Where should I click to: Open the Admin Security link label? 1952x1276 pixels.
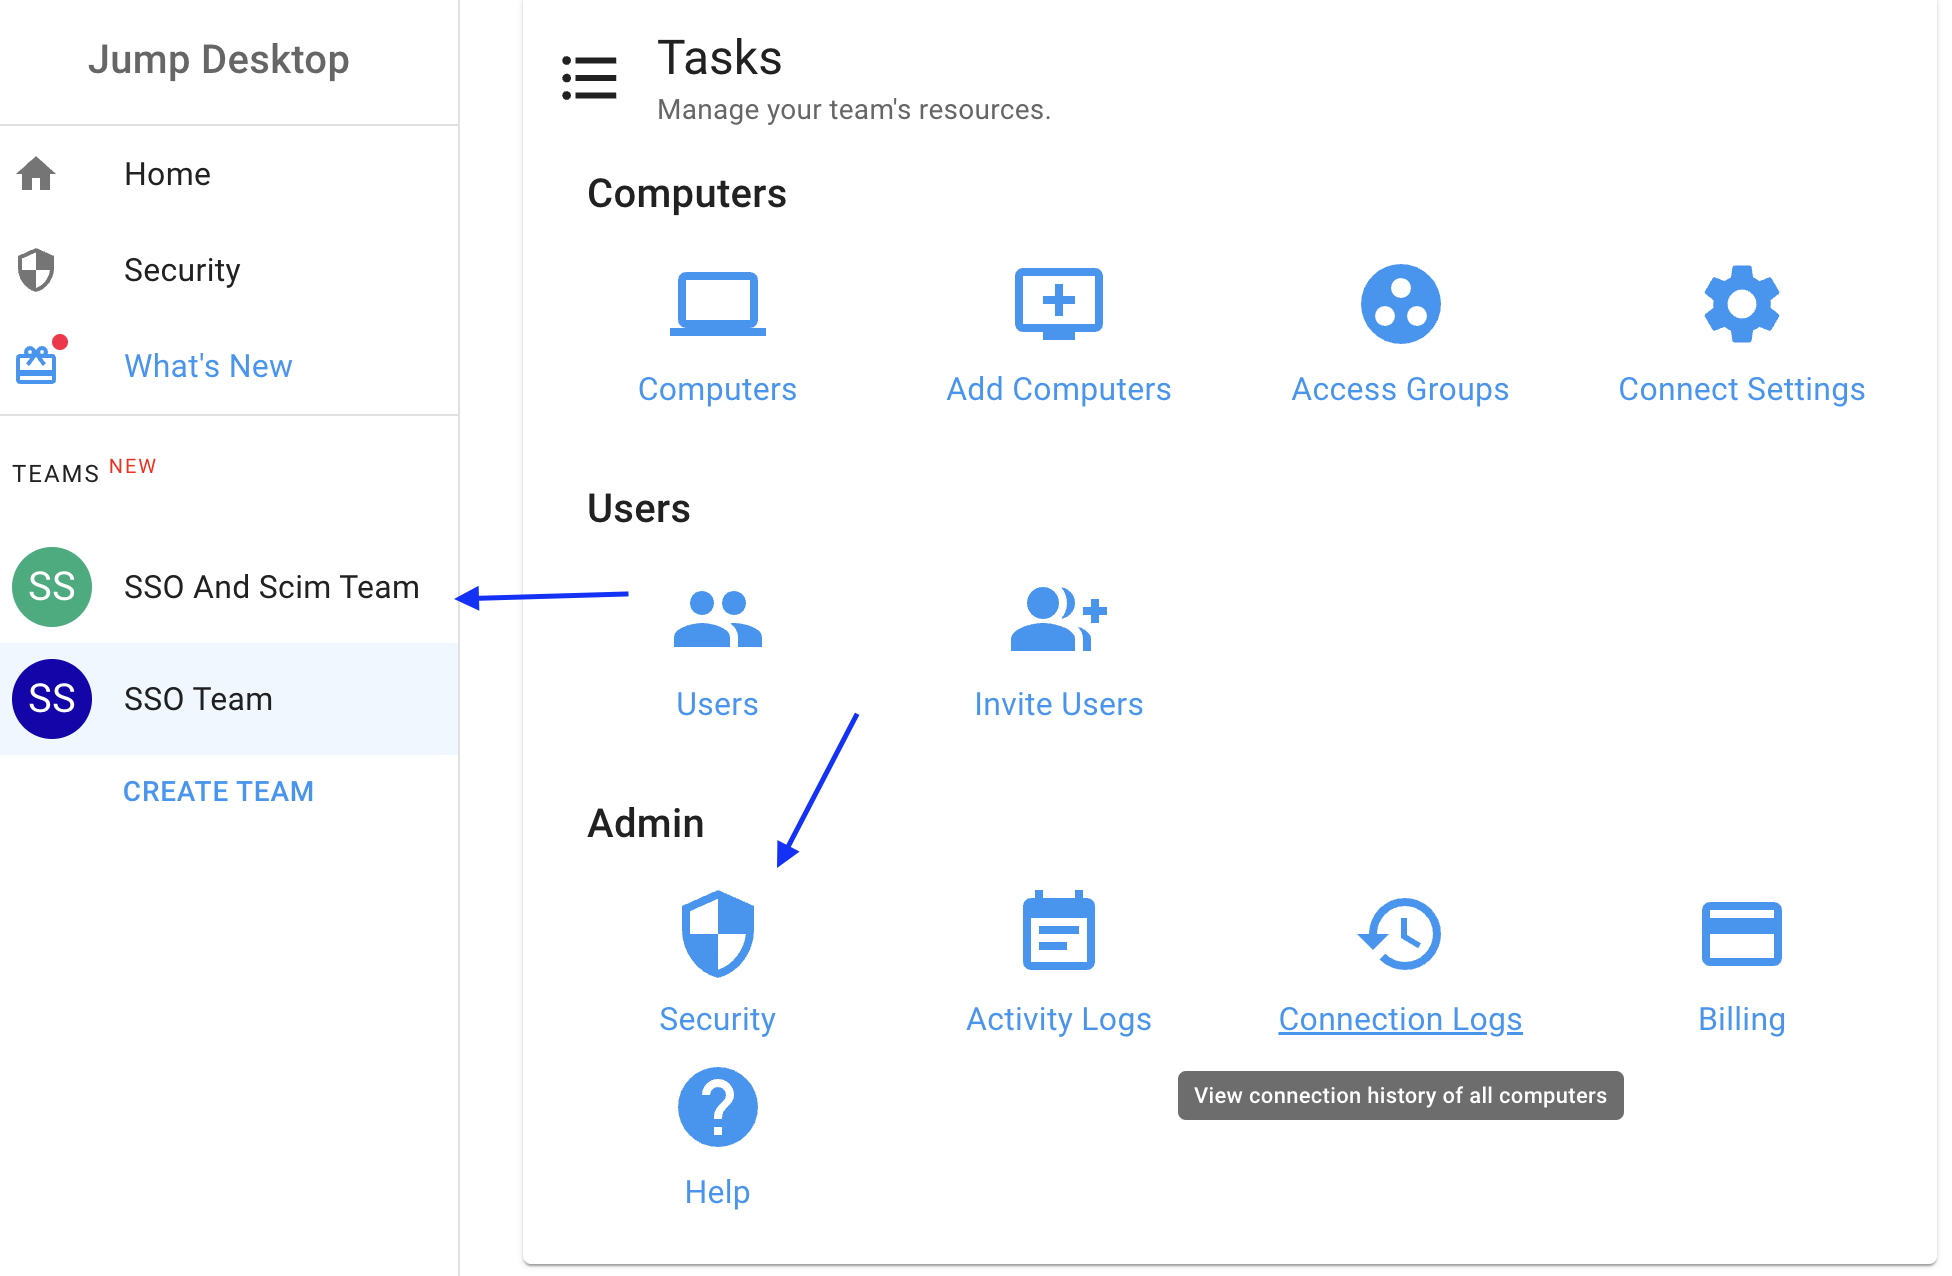click(717, 1019)
